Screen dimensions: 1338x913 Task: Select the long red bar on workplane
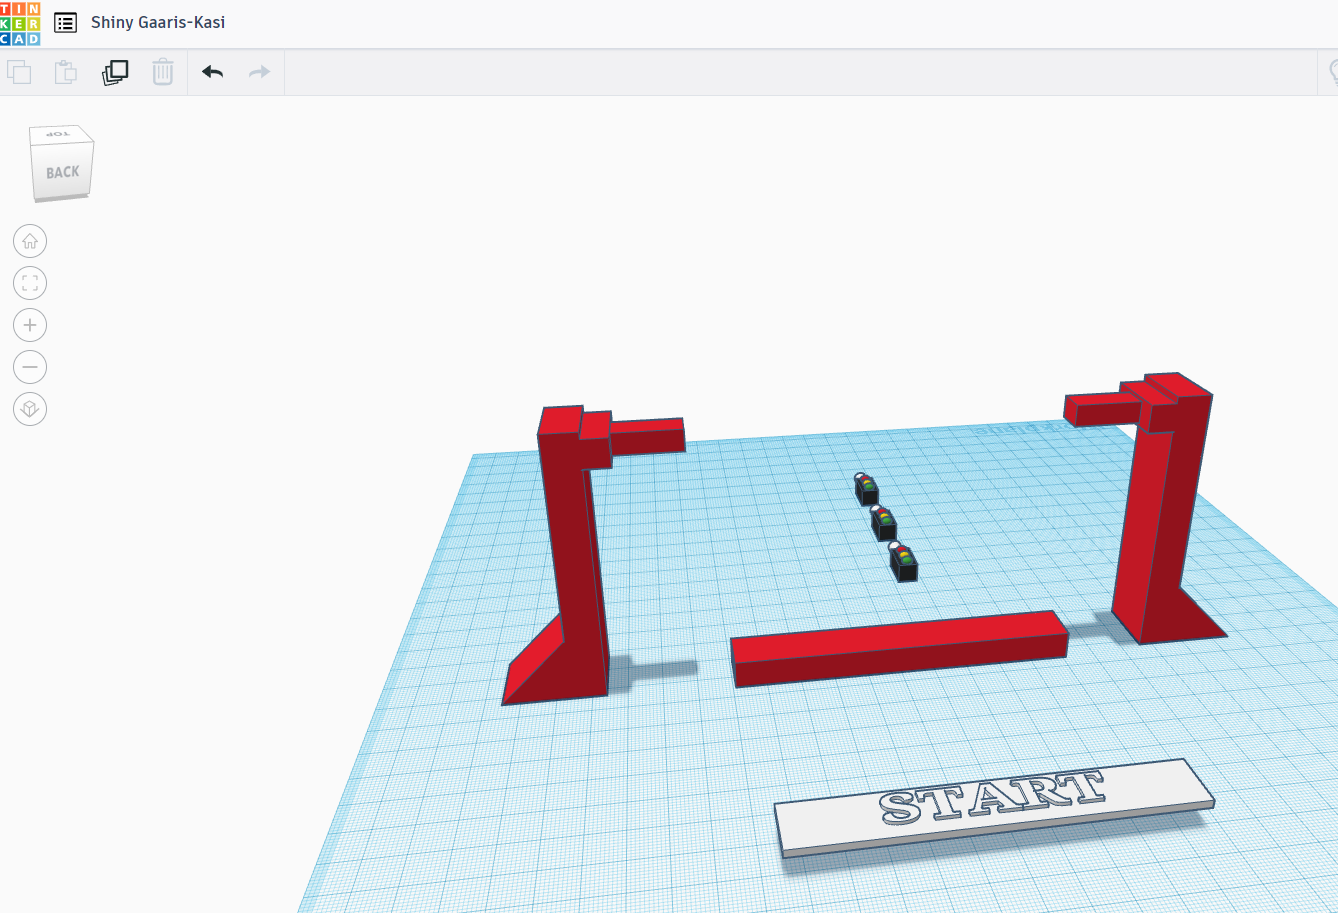[900, 650]
